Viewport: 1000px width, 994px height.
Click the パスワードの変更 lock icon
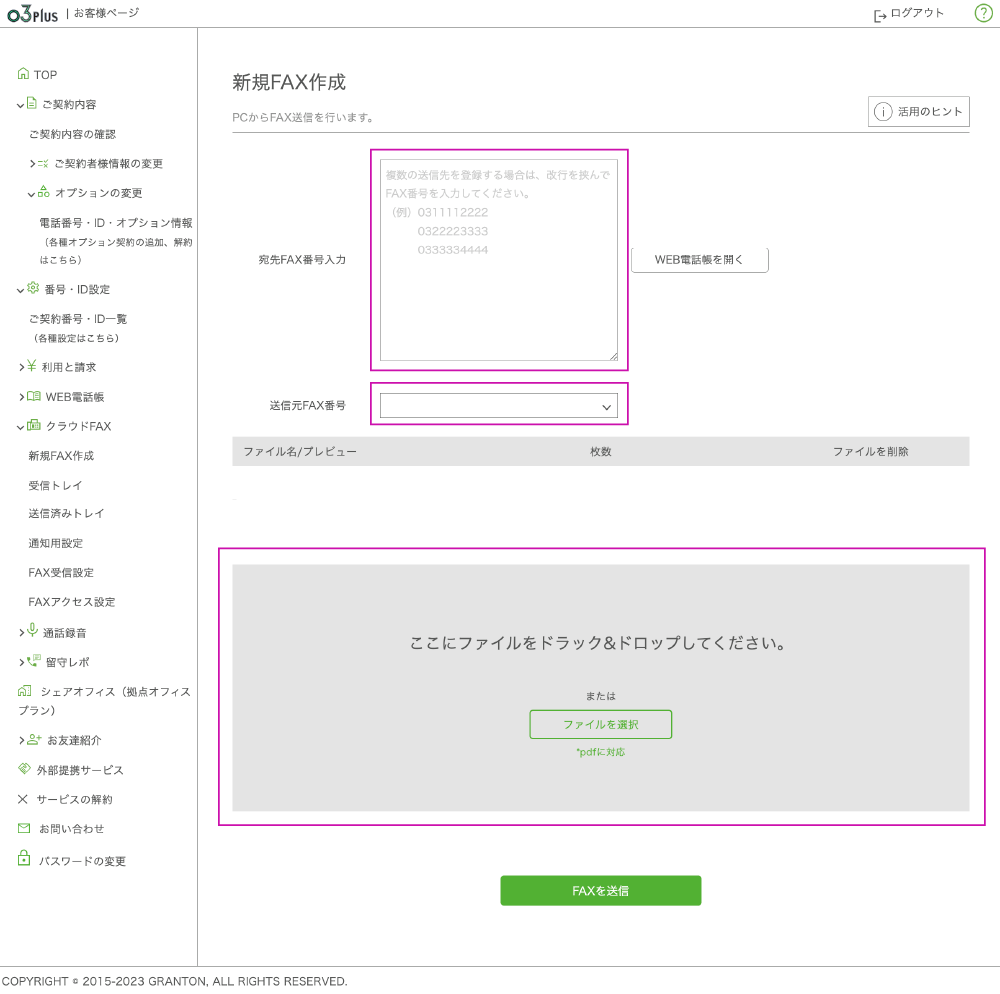24,858
